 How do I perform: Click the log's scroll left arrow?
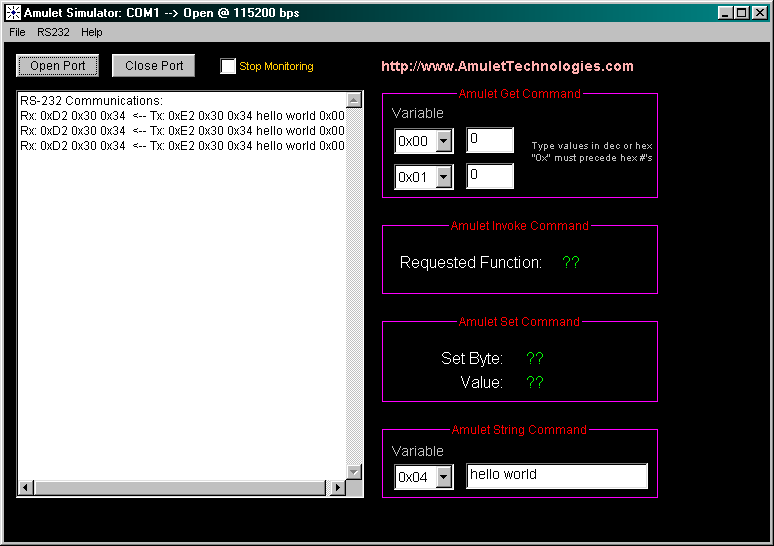[x=26, y=488]
